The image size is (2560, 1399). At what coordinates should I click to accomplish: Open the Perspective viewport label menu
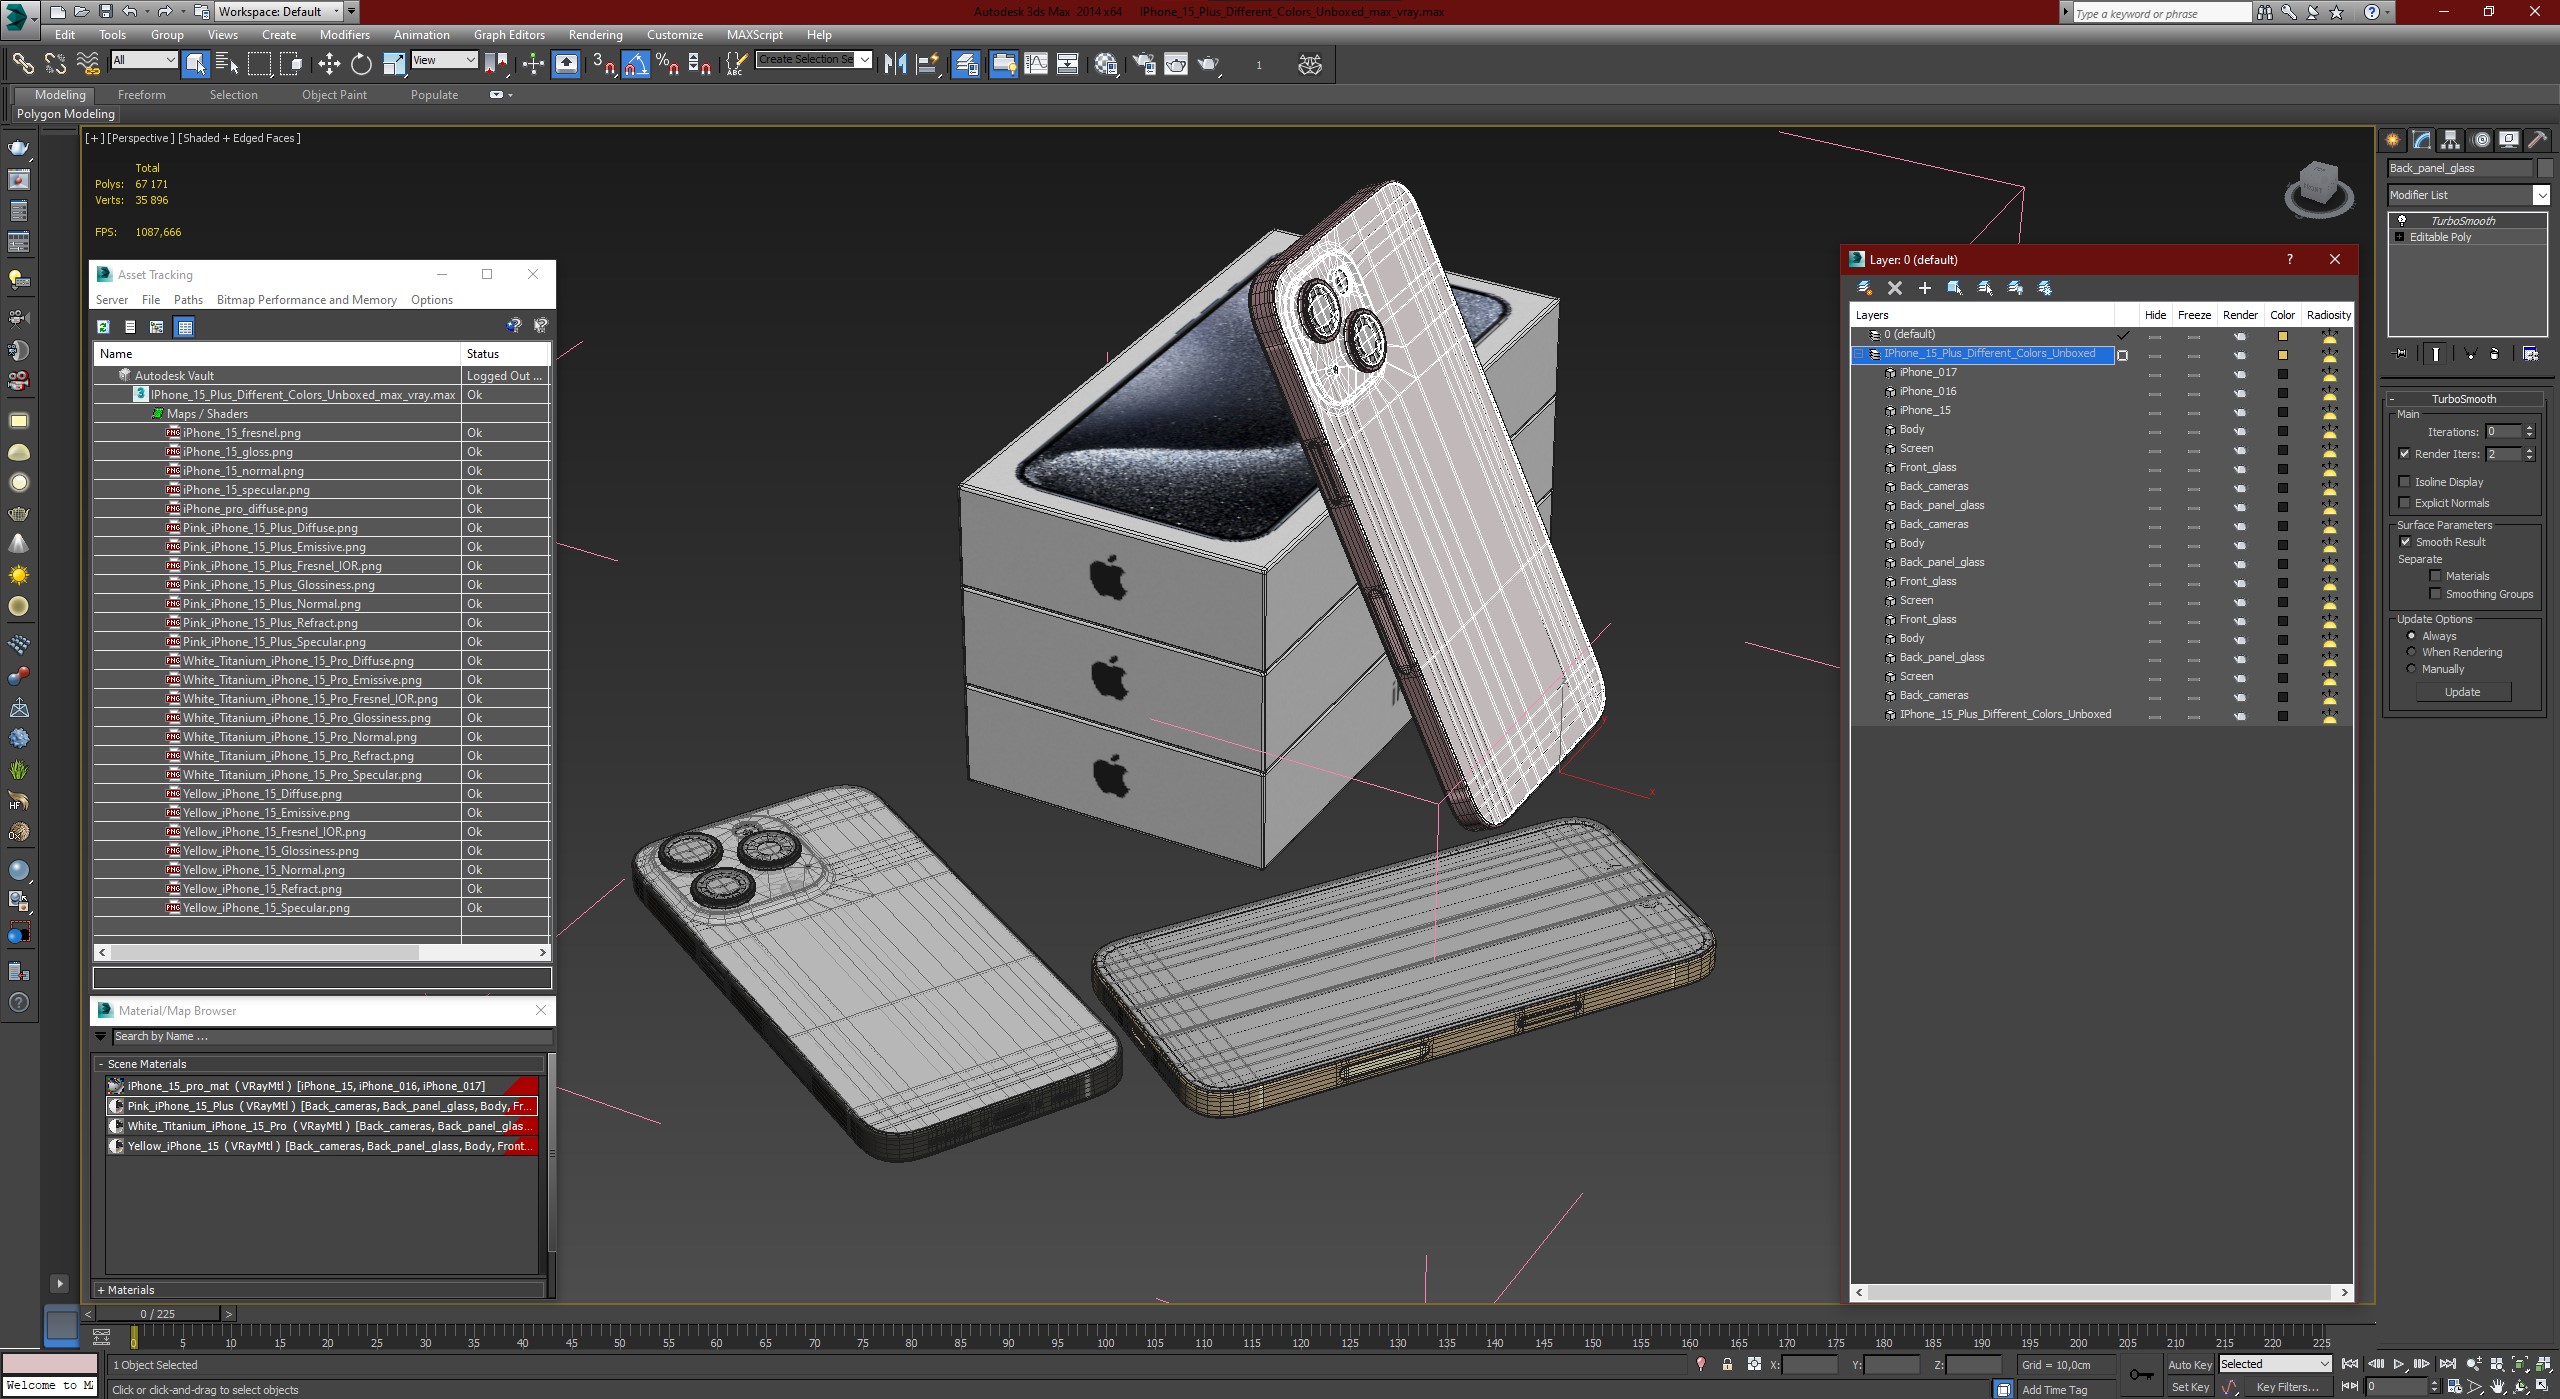click(x=139, y=138)
